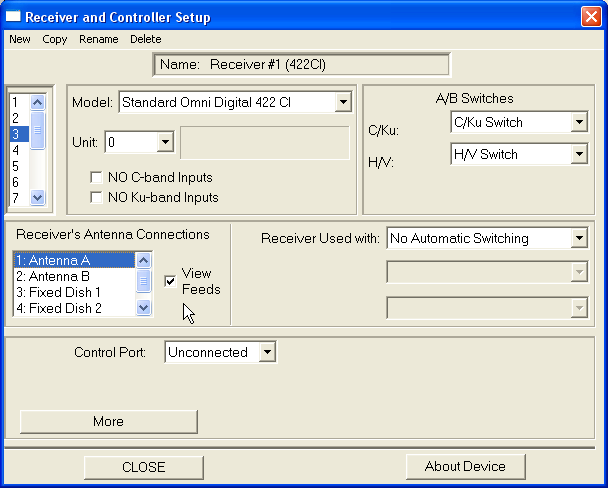Expand the Receiver Used with dropdown
Screen dimensions: 608x488
(x=578, y=239)
